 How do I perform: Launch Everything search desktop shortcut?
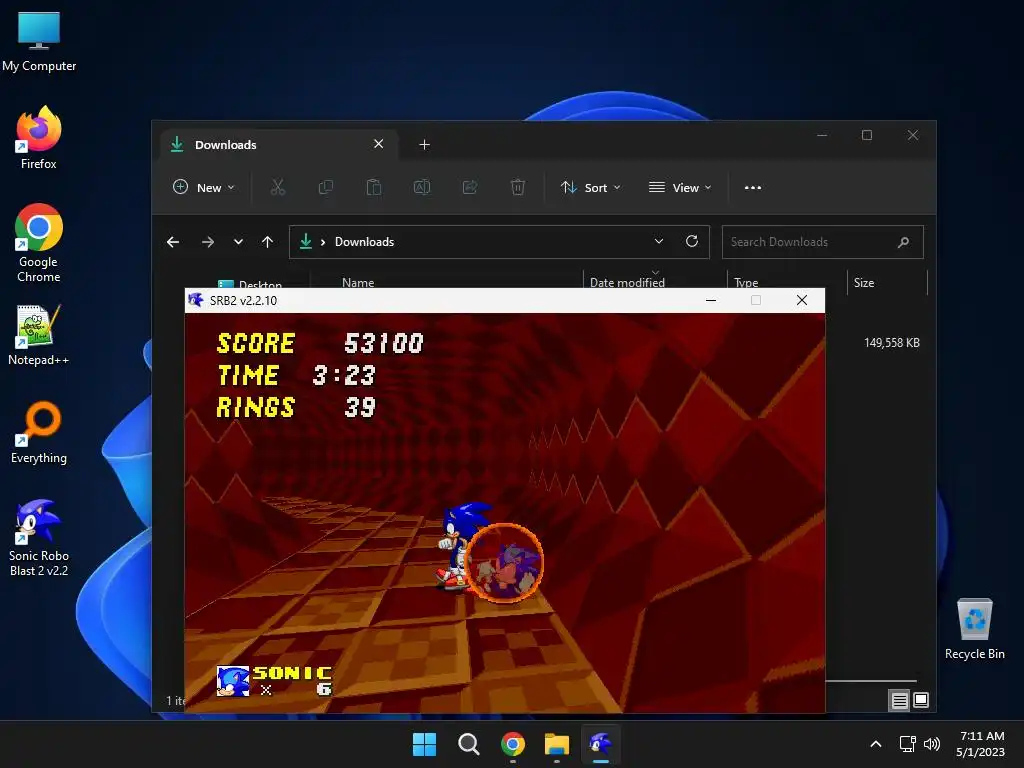tap(39, 432)
